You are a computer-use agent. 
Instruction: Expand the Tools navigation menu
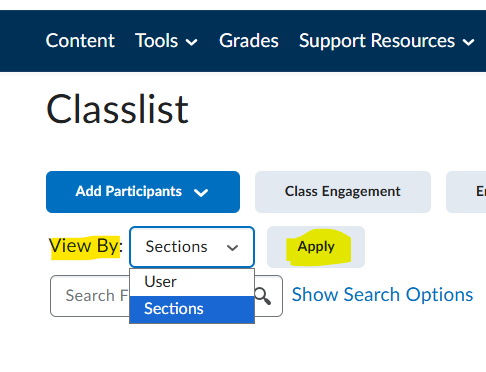(166, 41)
